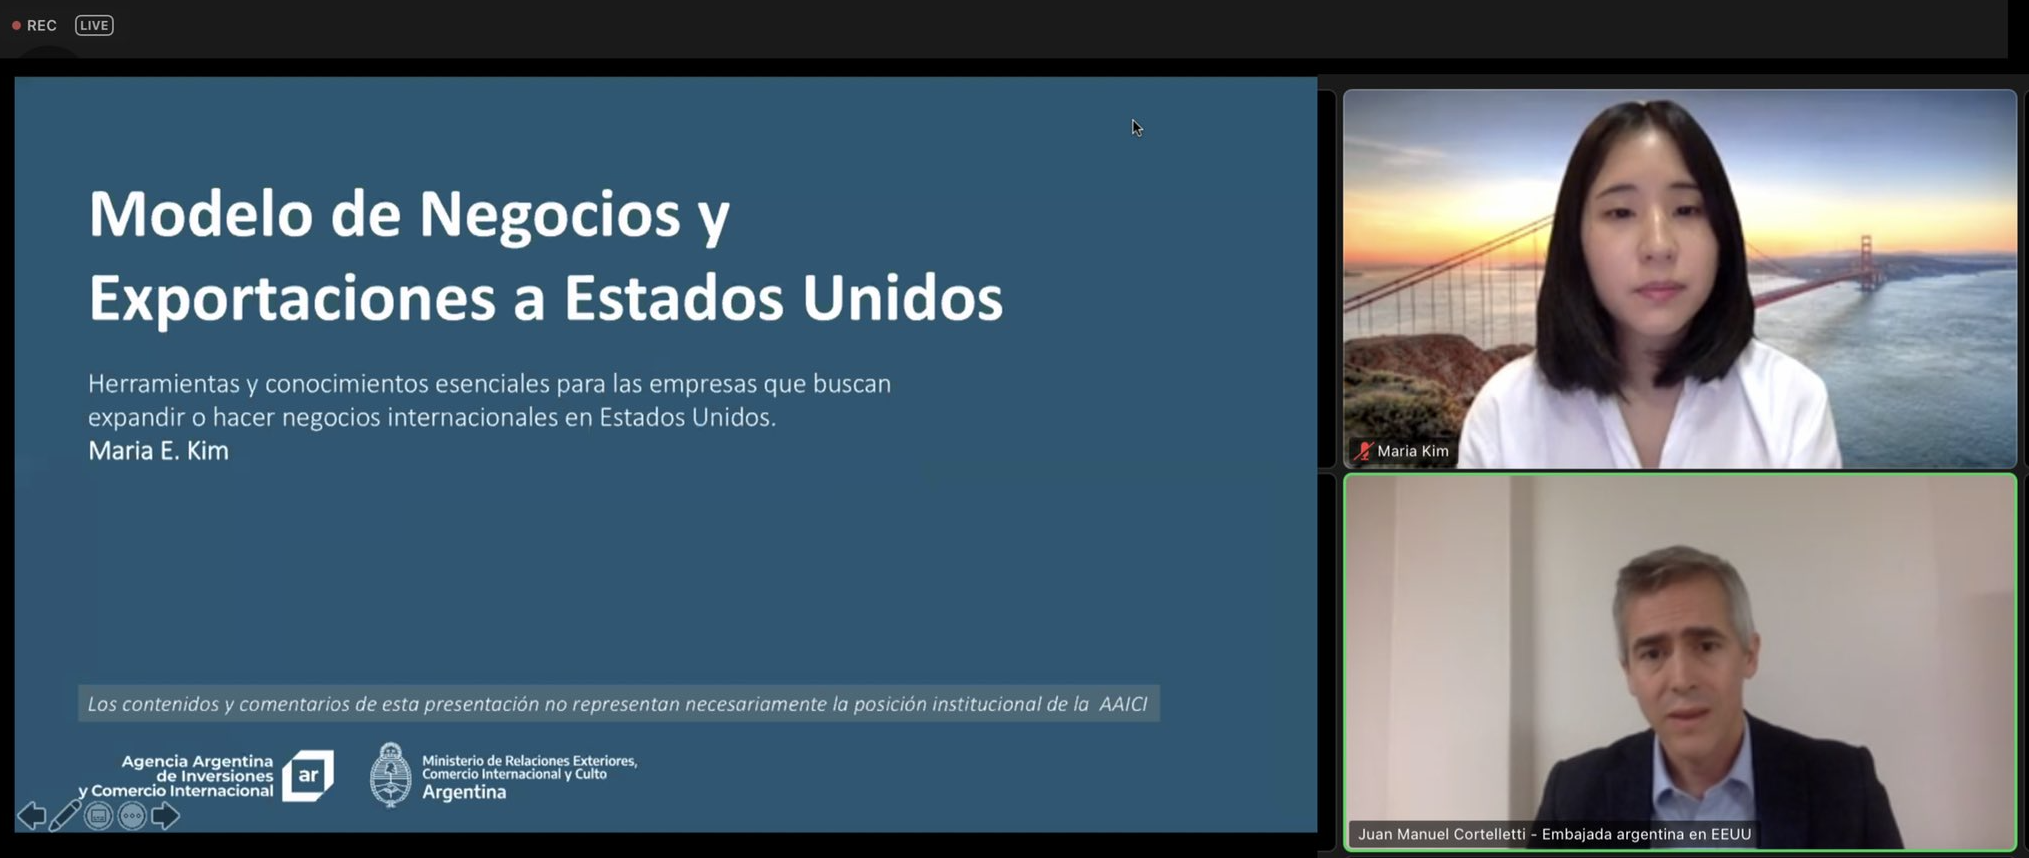Click the presenter name 'Maria E. Kim'
This screenshot has height=858, width=2029.
click(158, 451)
